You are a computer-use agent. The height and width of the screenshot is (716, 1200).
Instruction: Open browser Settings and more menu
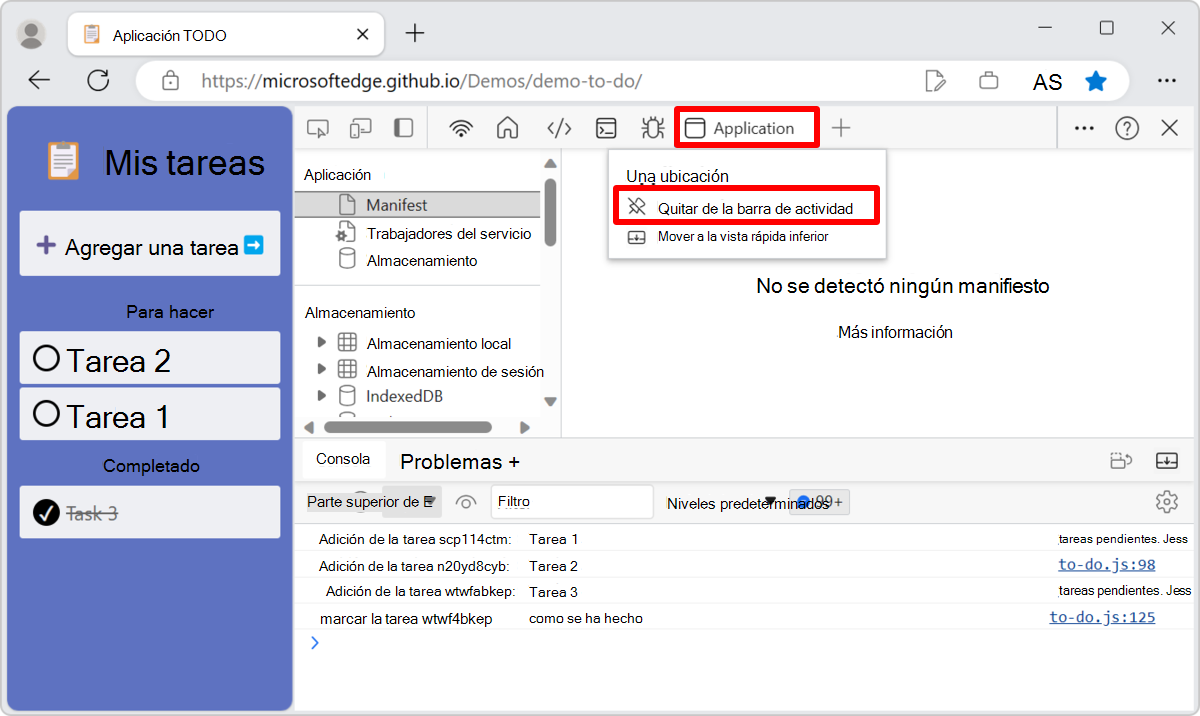[1166, 81]
